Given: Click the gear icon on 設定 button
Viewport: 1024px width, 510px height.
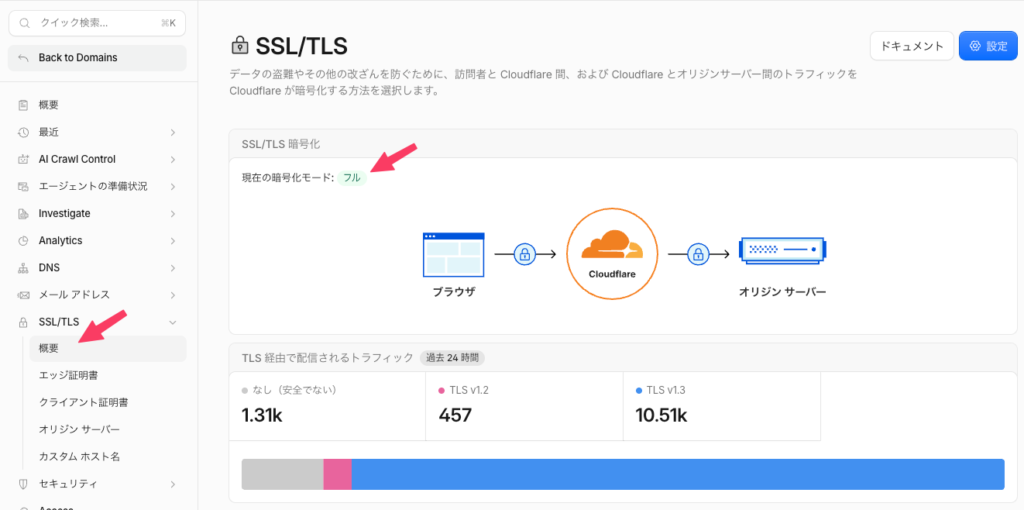Looking at the screenshot, I should tap(976, 46).
